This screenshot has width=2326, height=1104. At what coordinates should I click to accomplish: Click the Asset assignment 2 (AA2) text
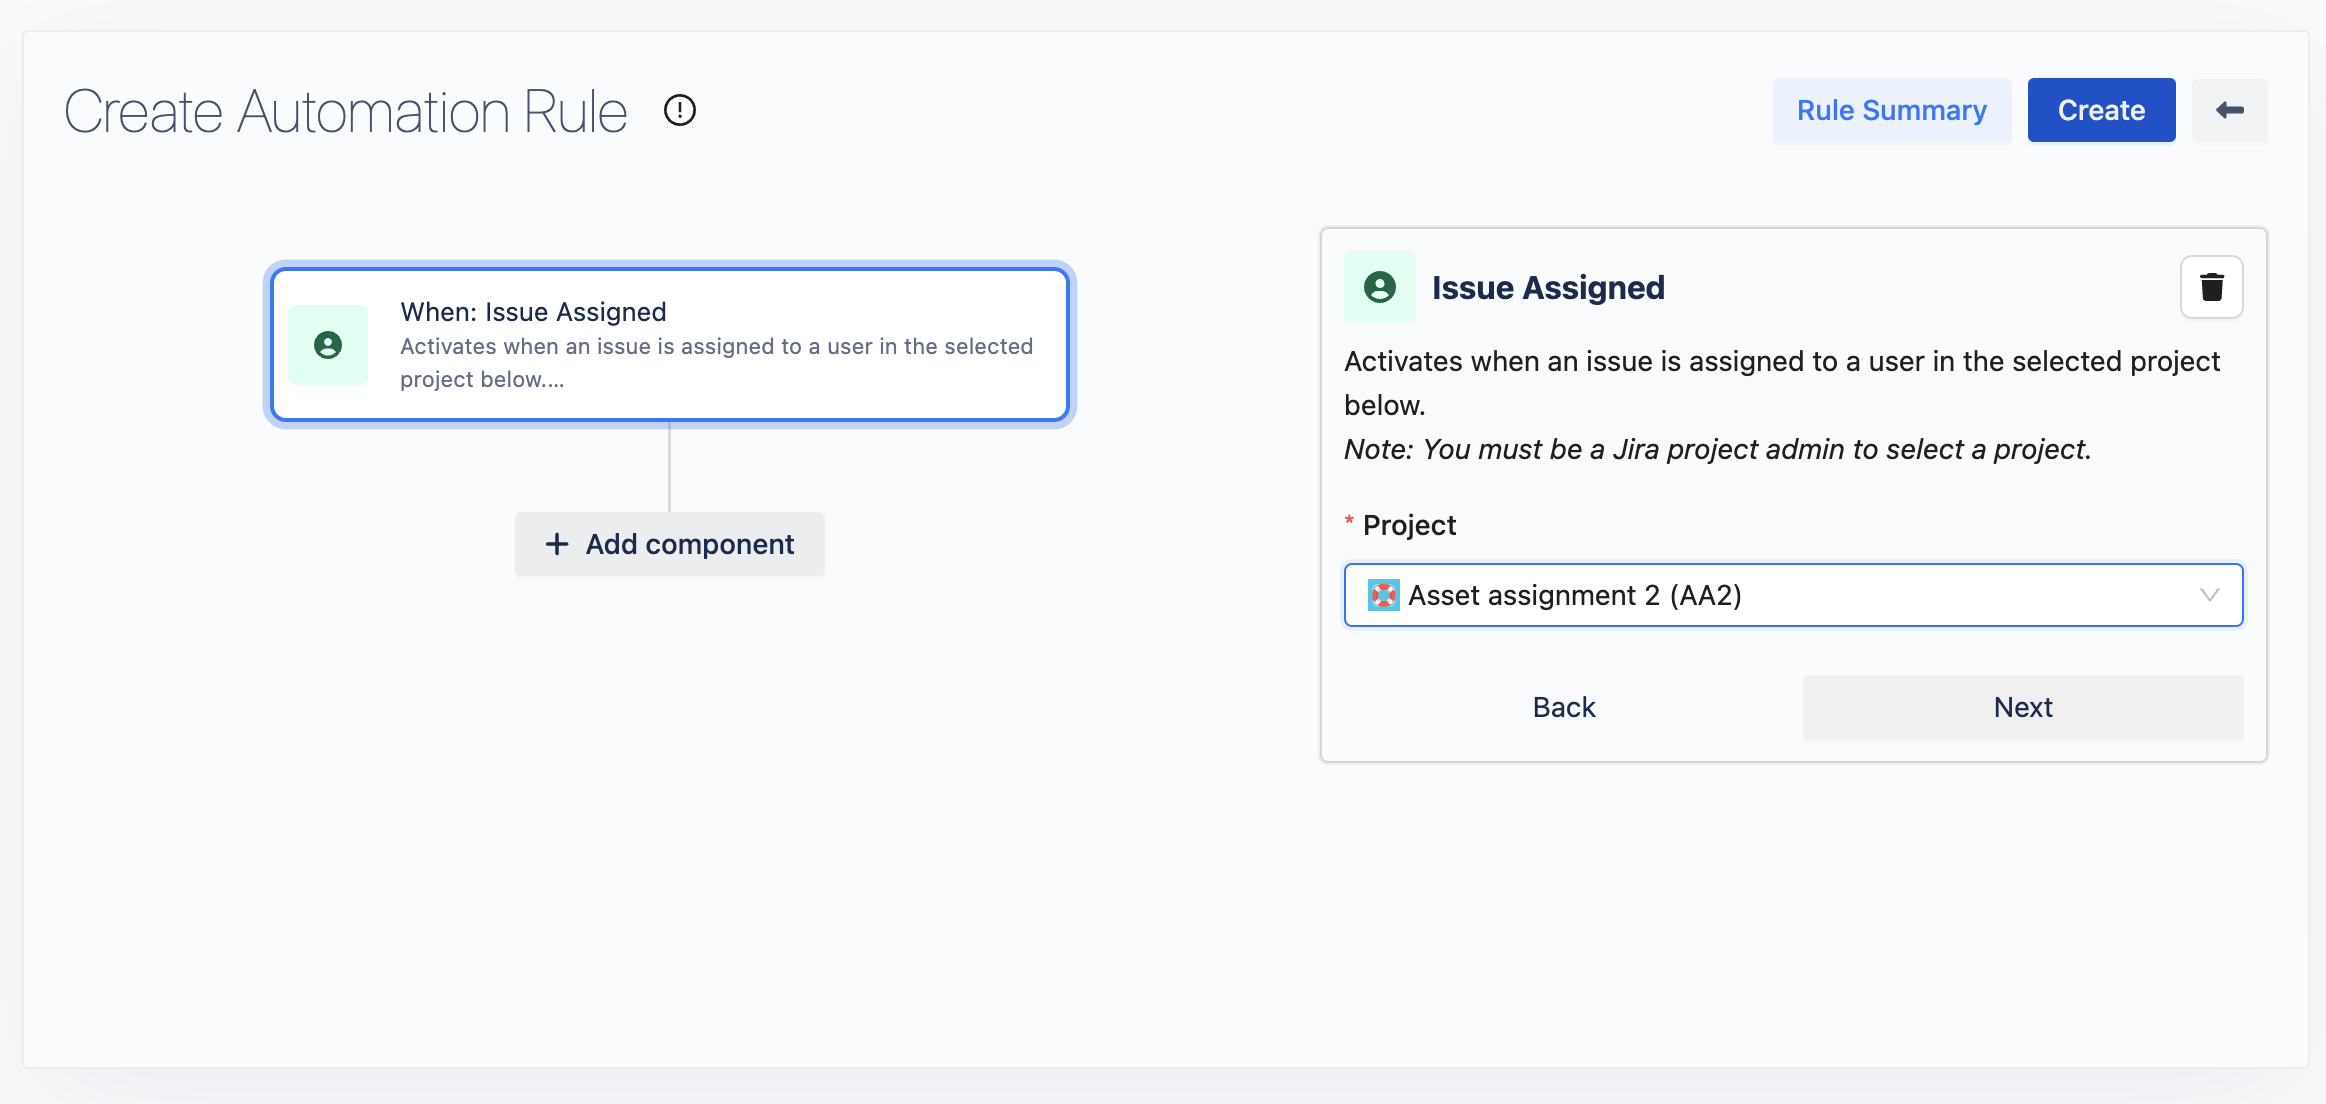pyautogui.click(x=1575, y=595)
